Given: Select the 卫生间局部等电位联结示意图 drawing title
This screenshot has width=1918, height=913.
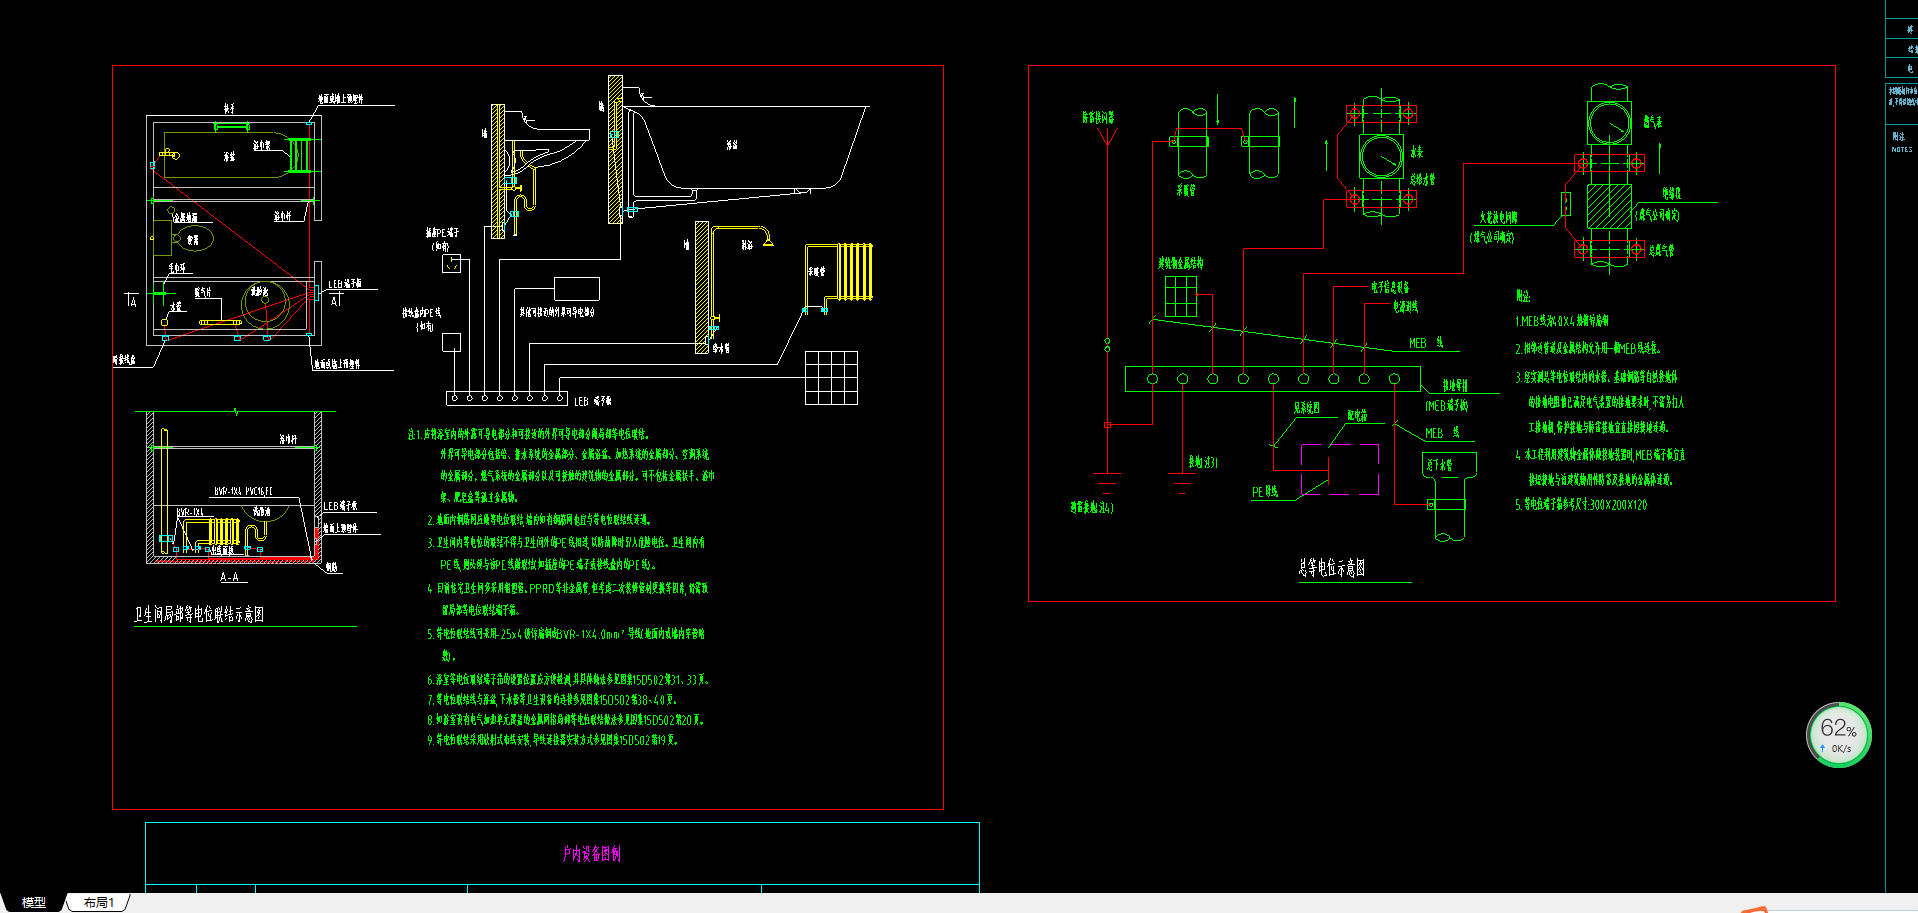Looking at the screenshot, I should pyautogui.click(x=199, y=614).
